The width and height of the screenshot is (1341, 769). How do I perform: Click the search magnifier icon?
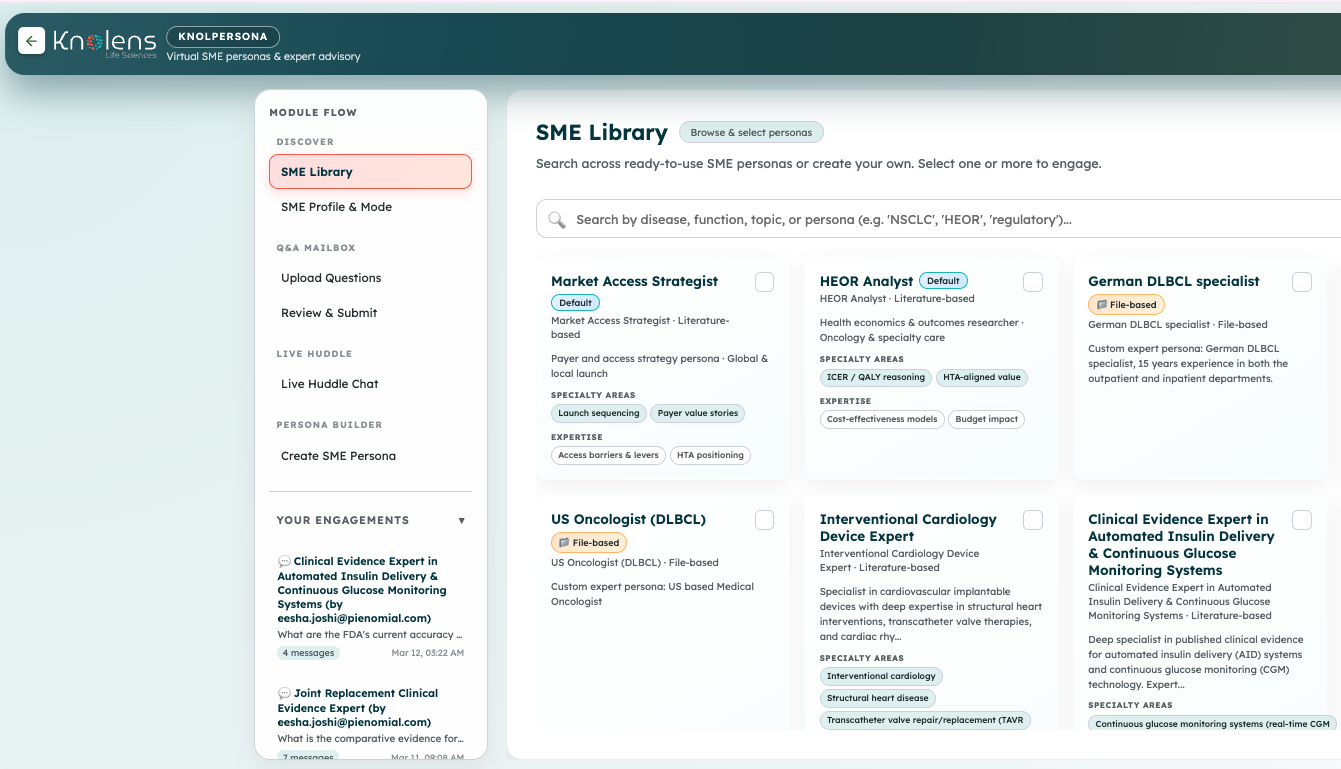coord(557,220)
